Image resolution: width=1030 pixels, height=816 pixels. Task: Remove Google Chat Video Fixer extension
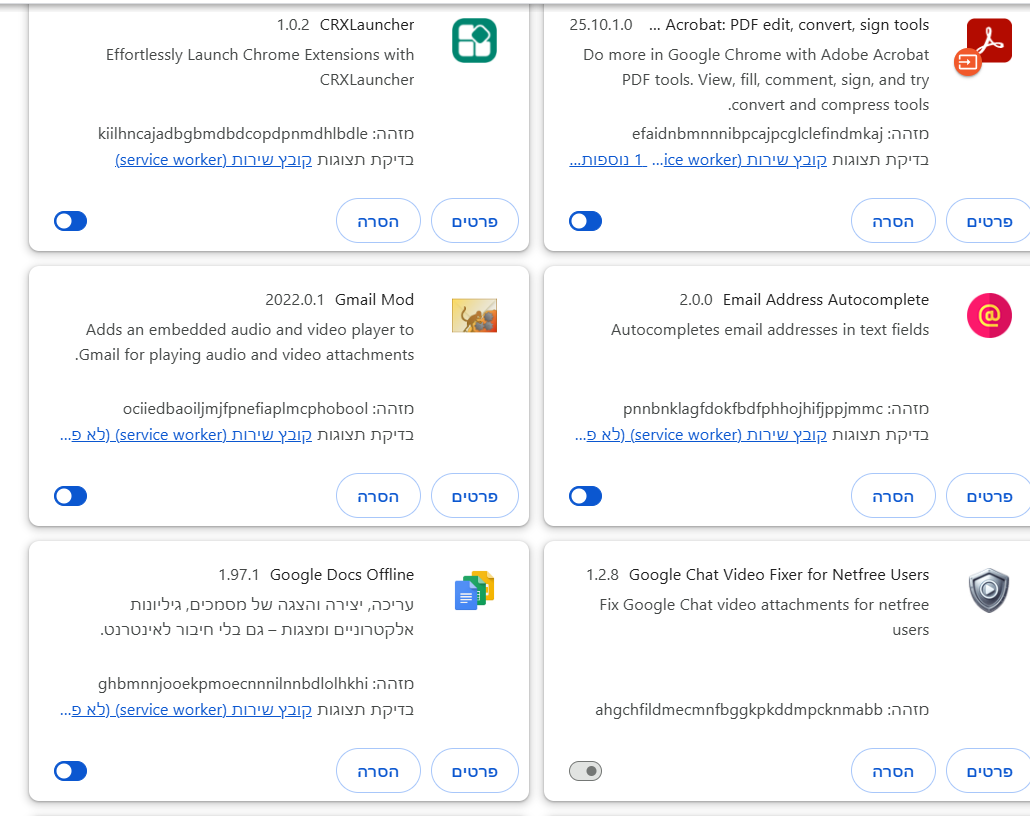click(x=893, y=771)
